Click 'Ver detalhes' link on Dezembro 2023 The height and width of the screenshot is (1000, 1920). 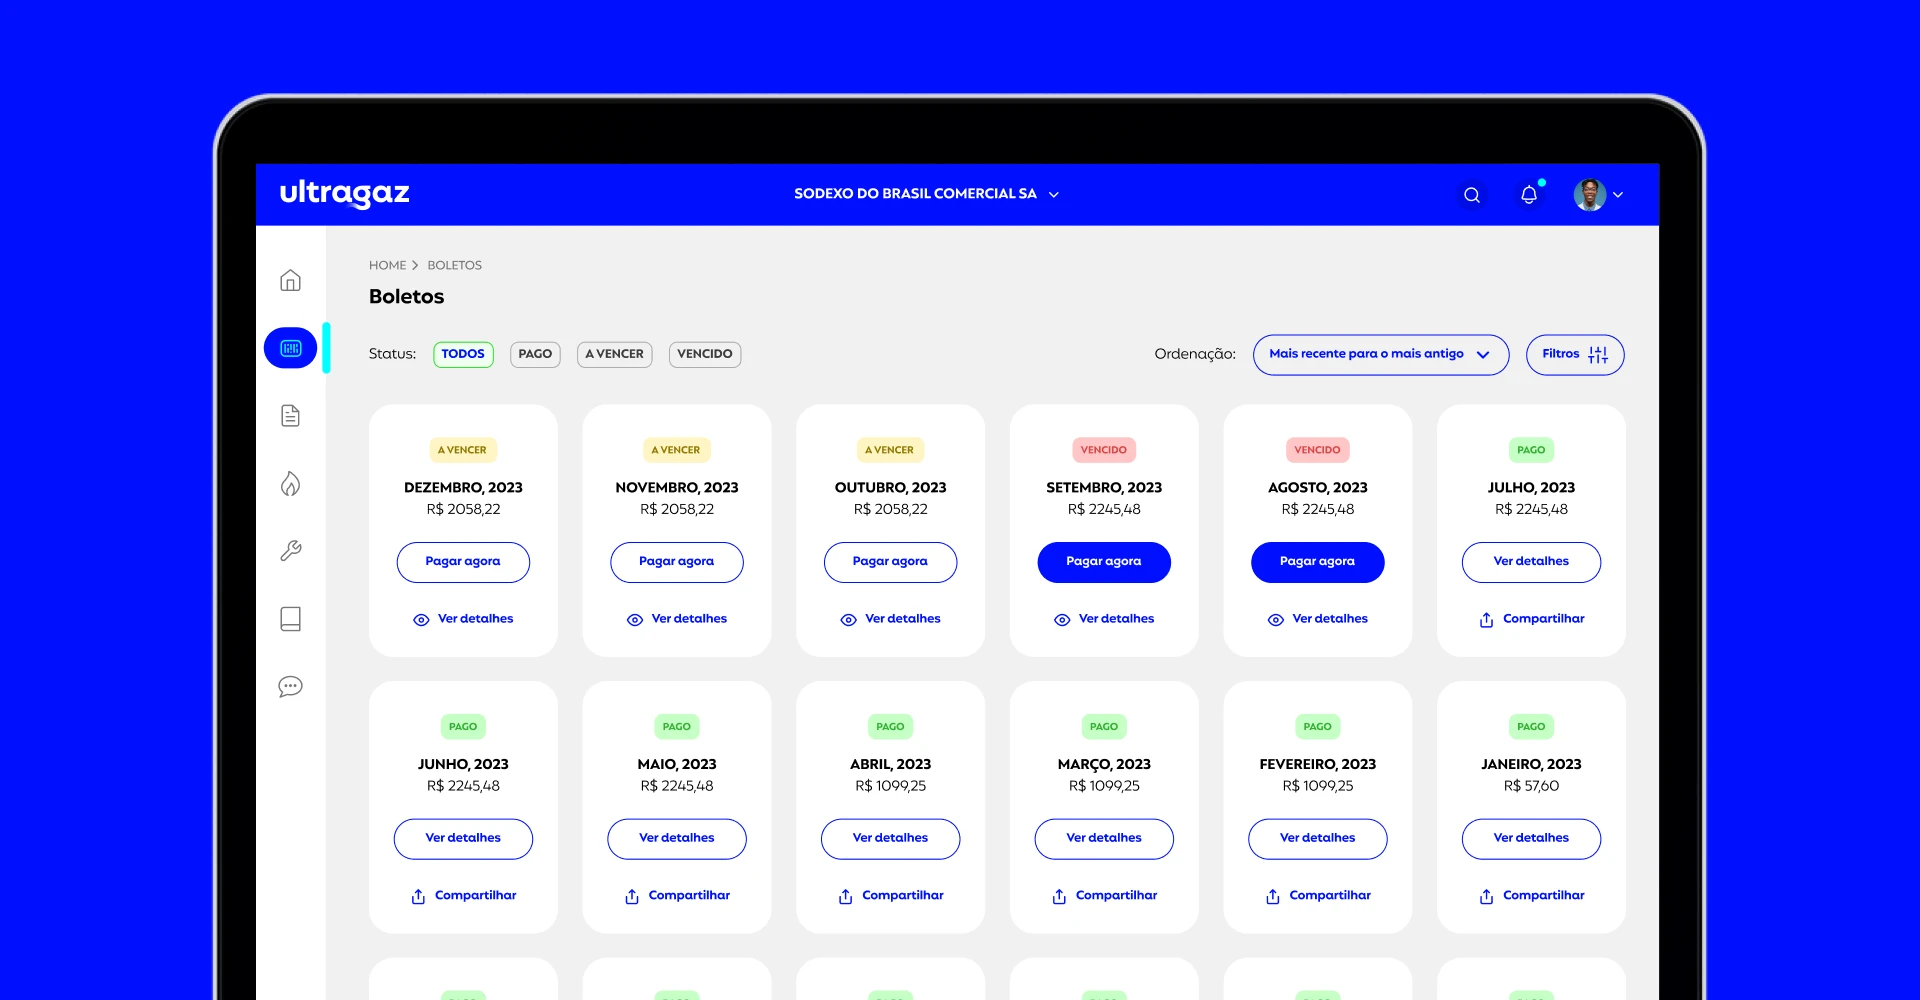tap(475, 619)
